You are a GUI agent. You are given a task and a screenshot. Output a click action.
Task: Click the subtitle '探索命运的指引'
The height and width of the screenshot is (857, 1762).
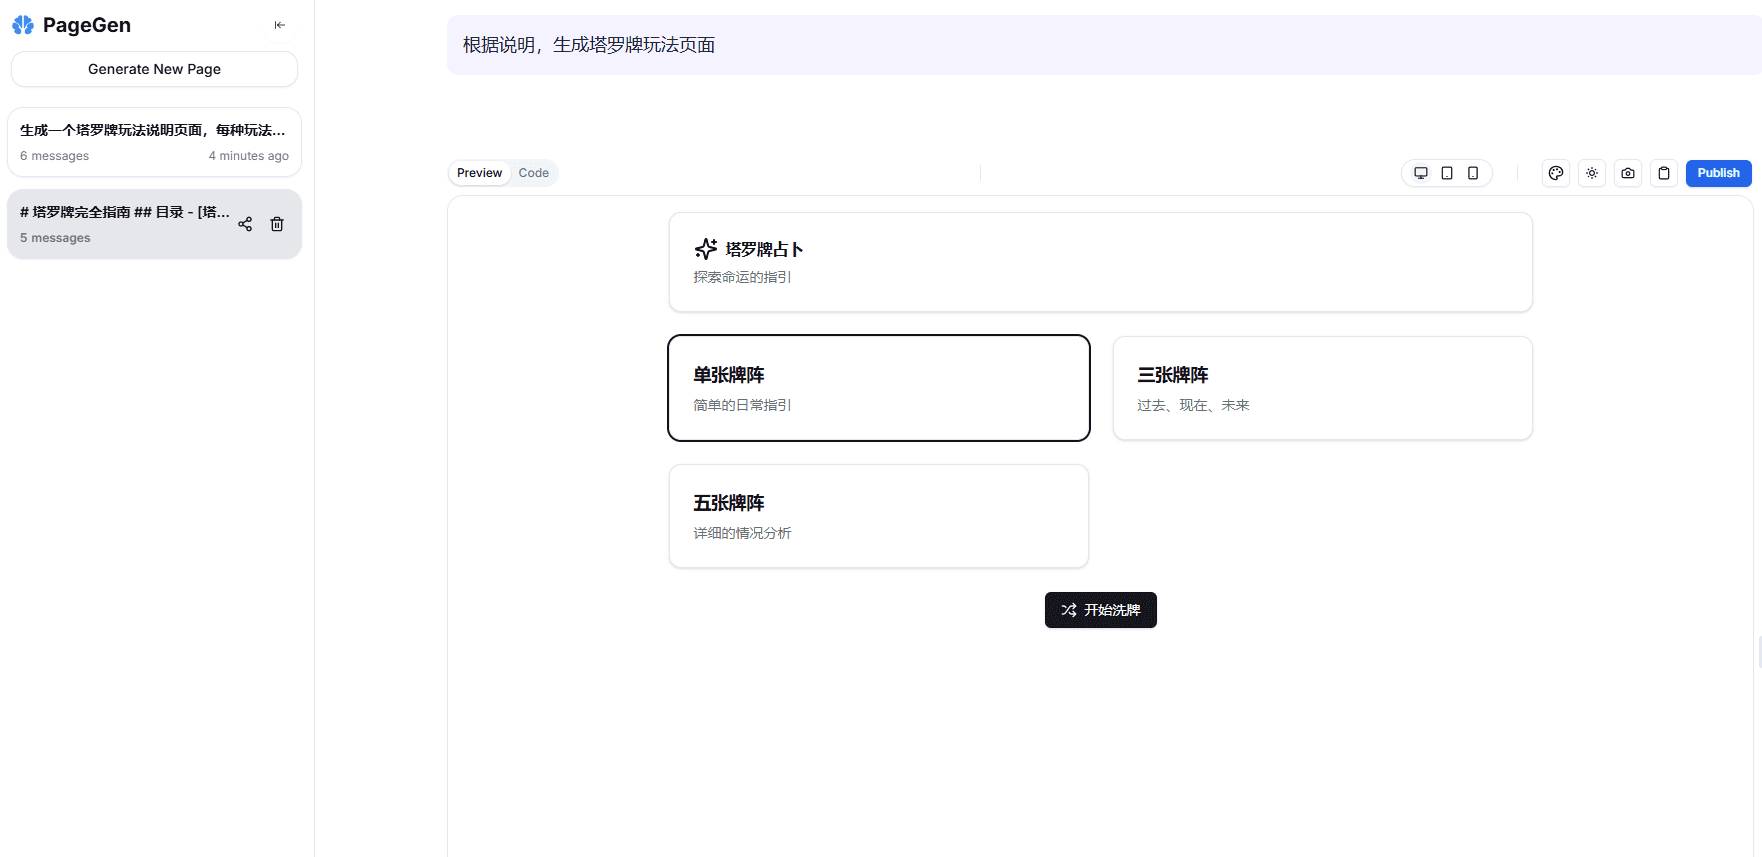tap(742, 277)
